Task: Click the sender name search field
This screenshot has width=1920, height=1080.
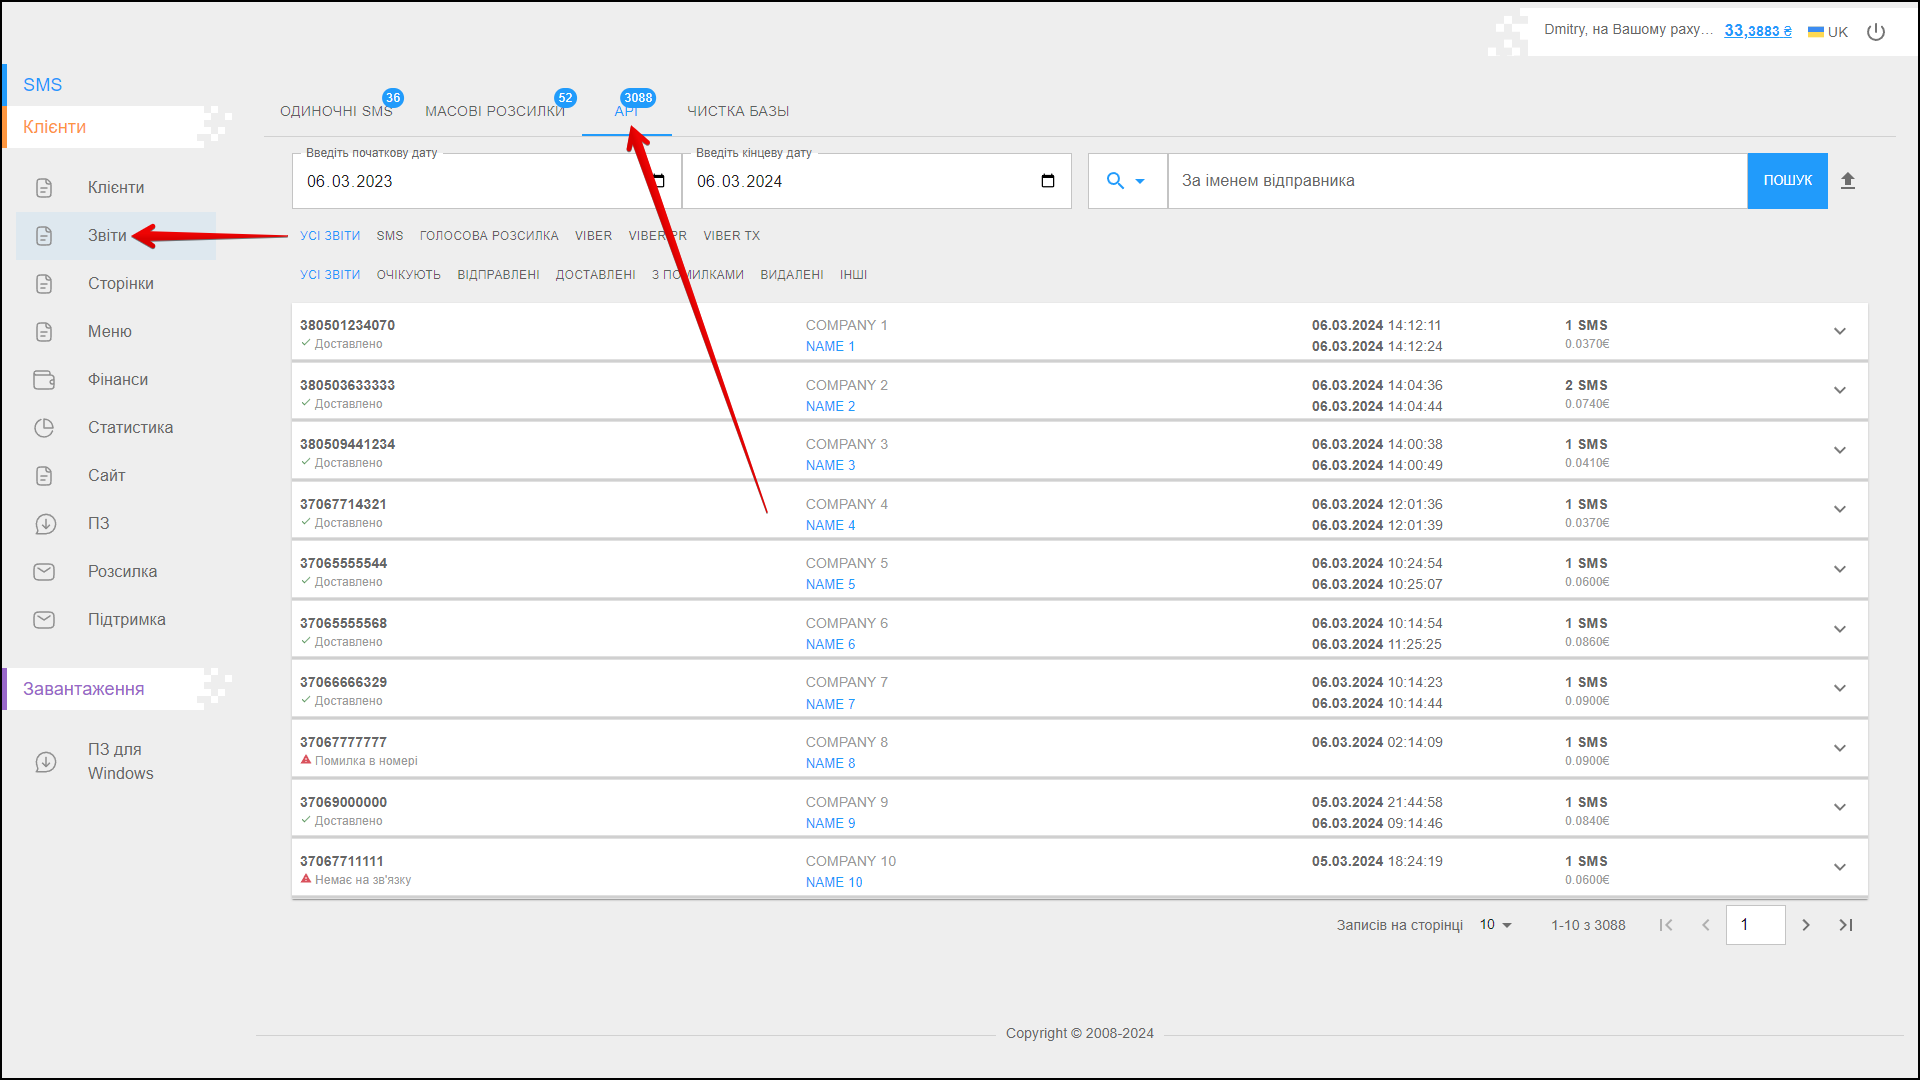Action: pos(1456,181)
